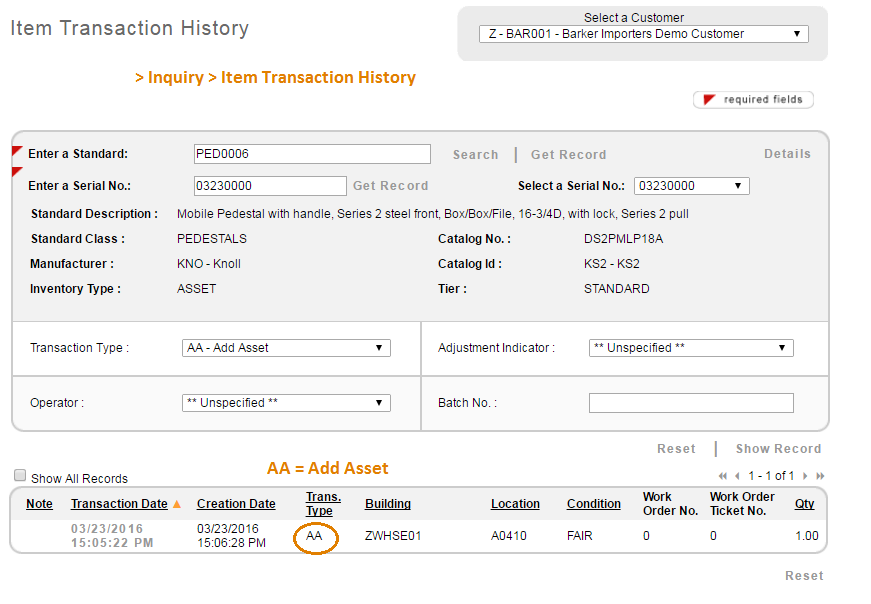The width and height of the screenshot is (871, 604).
Task: Expand the Adjustment Indicator dropdown
Action: [x=691, y=348]
